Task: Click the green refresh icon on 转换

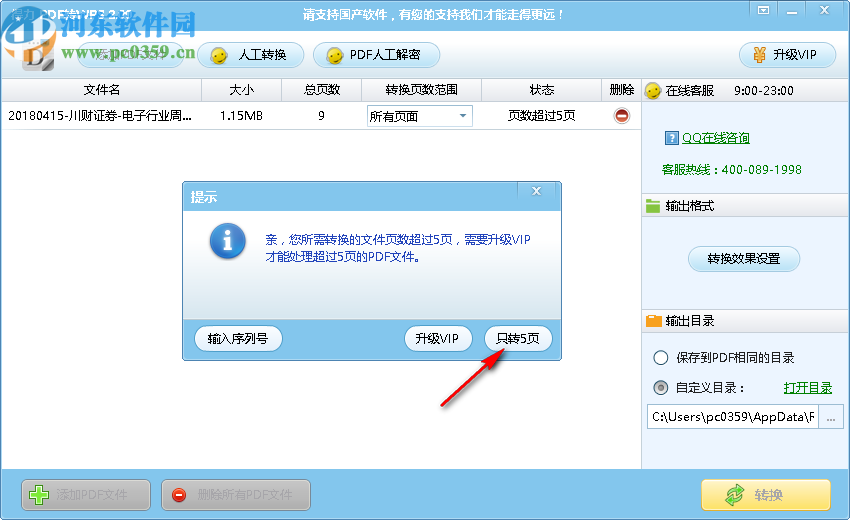Action: [735, 495]
